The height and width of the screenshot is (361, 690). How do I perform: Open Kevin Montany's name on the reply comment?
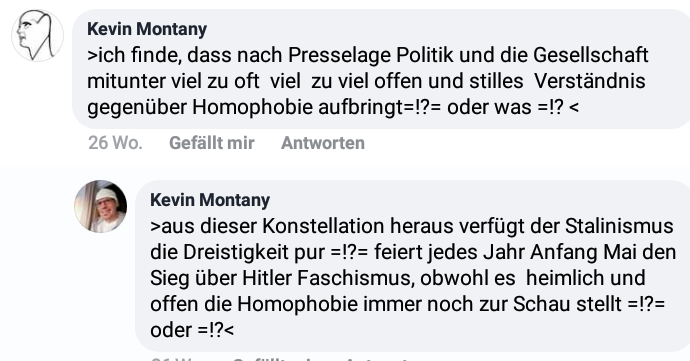coord(210,200)
